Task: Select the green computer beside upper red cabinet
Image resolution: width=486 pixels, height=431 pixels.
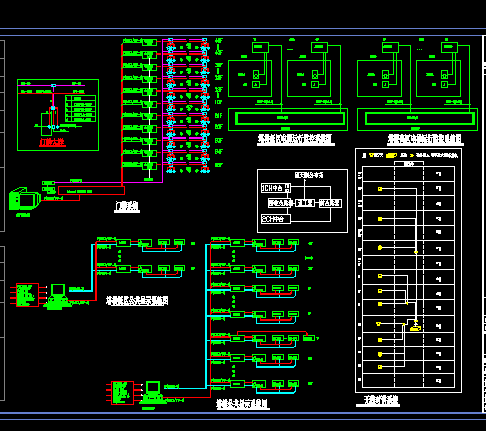Action: [x=57, y=296]
